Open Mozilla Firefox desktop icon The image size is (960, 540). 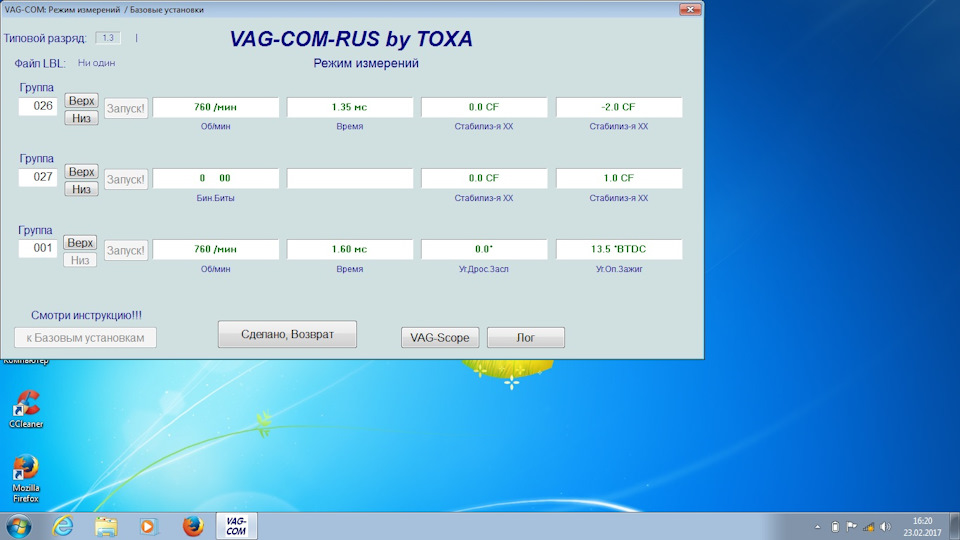pyautogui.click(x=26, y=479)
